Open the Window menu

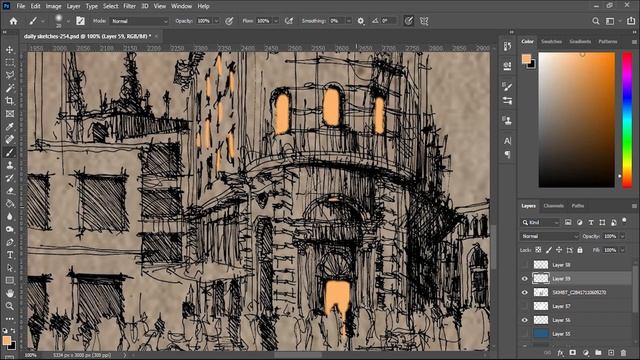(x=181, y=6)
